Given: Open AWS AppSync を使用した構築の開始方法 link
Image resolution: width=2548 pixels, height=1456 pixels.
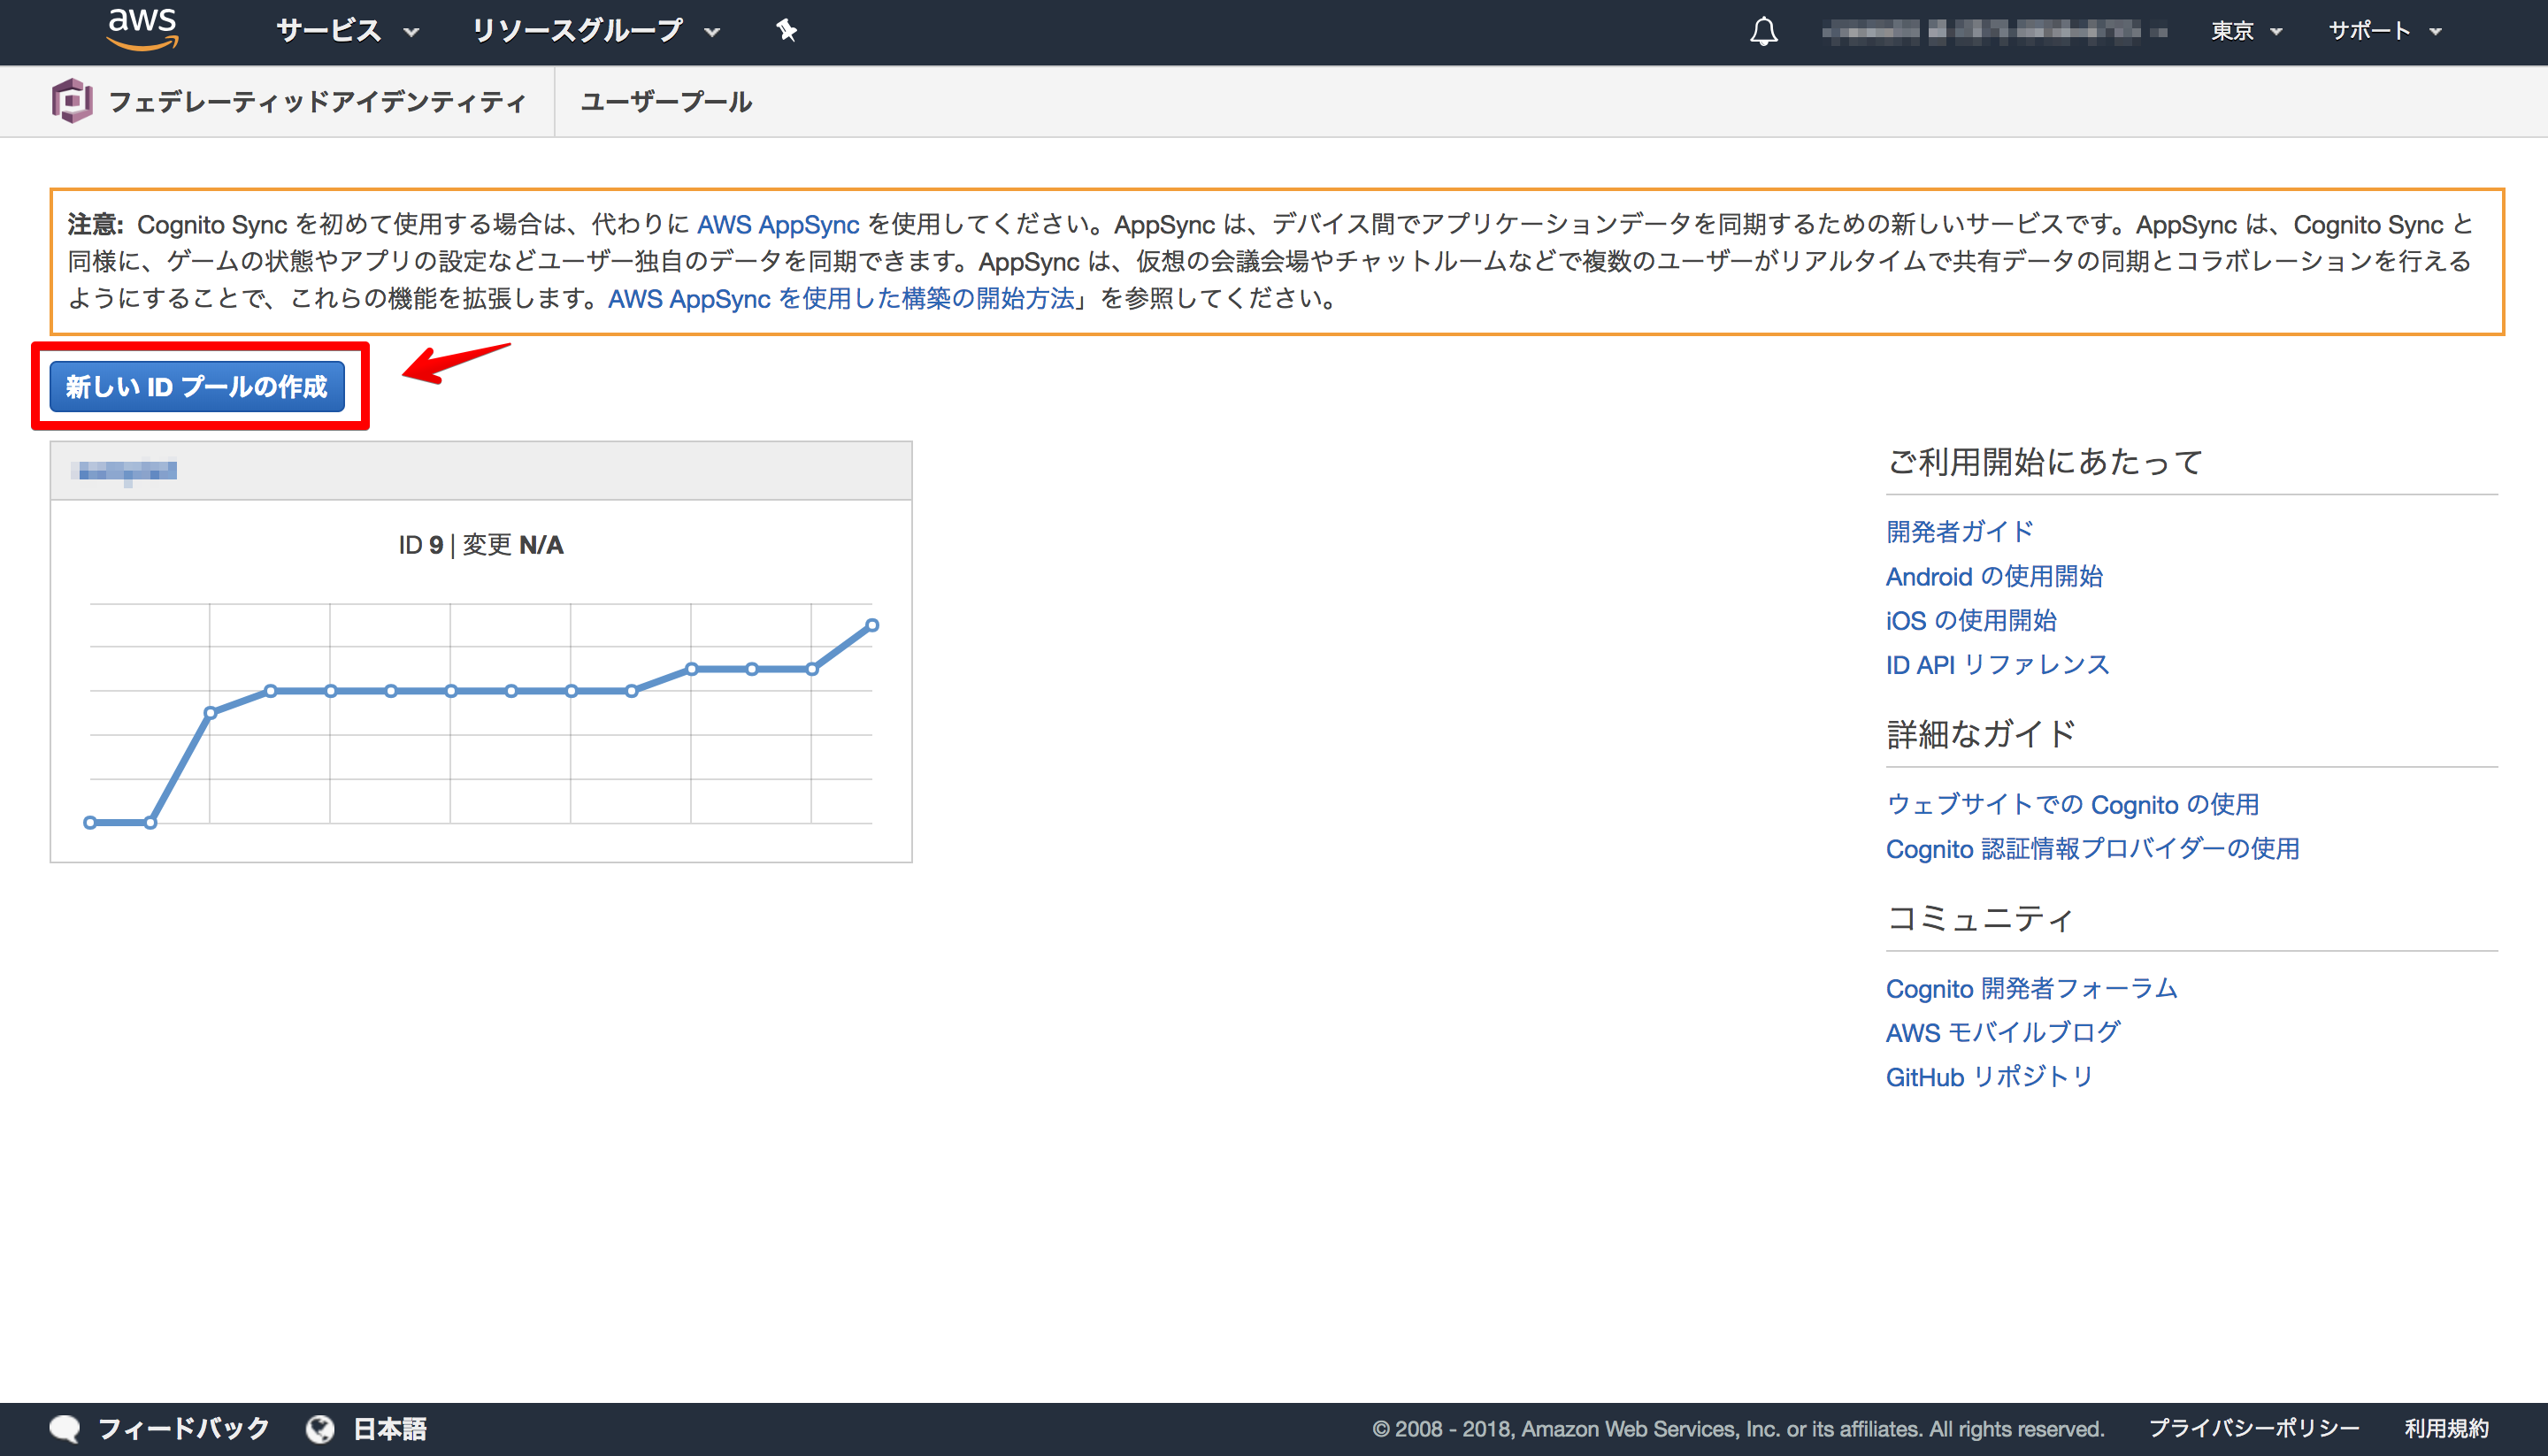Looking at the screenshot, I should click(x=841, y=298).
